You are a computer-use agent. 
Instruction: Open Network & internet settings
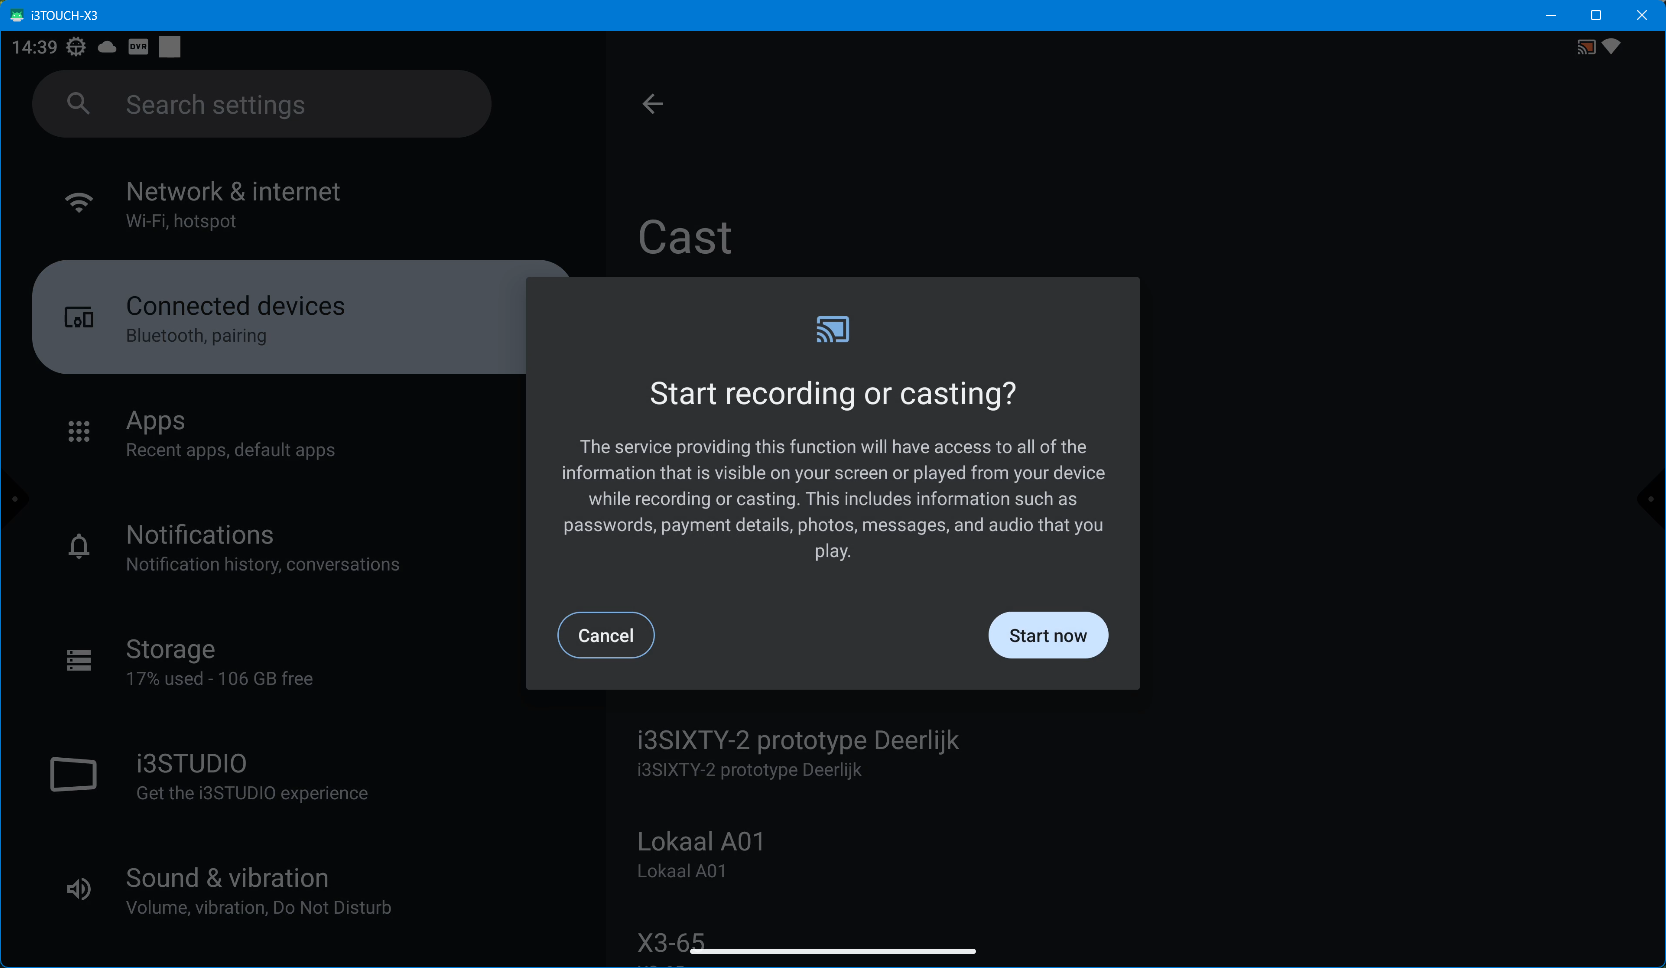coord(233,204)
